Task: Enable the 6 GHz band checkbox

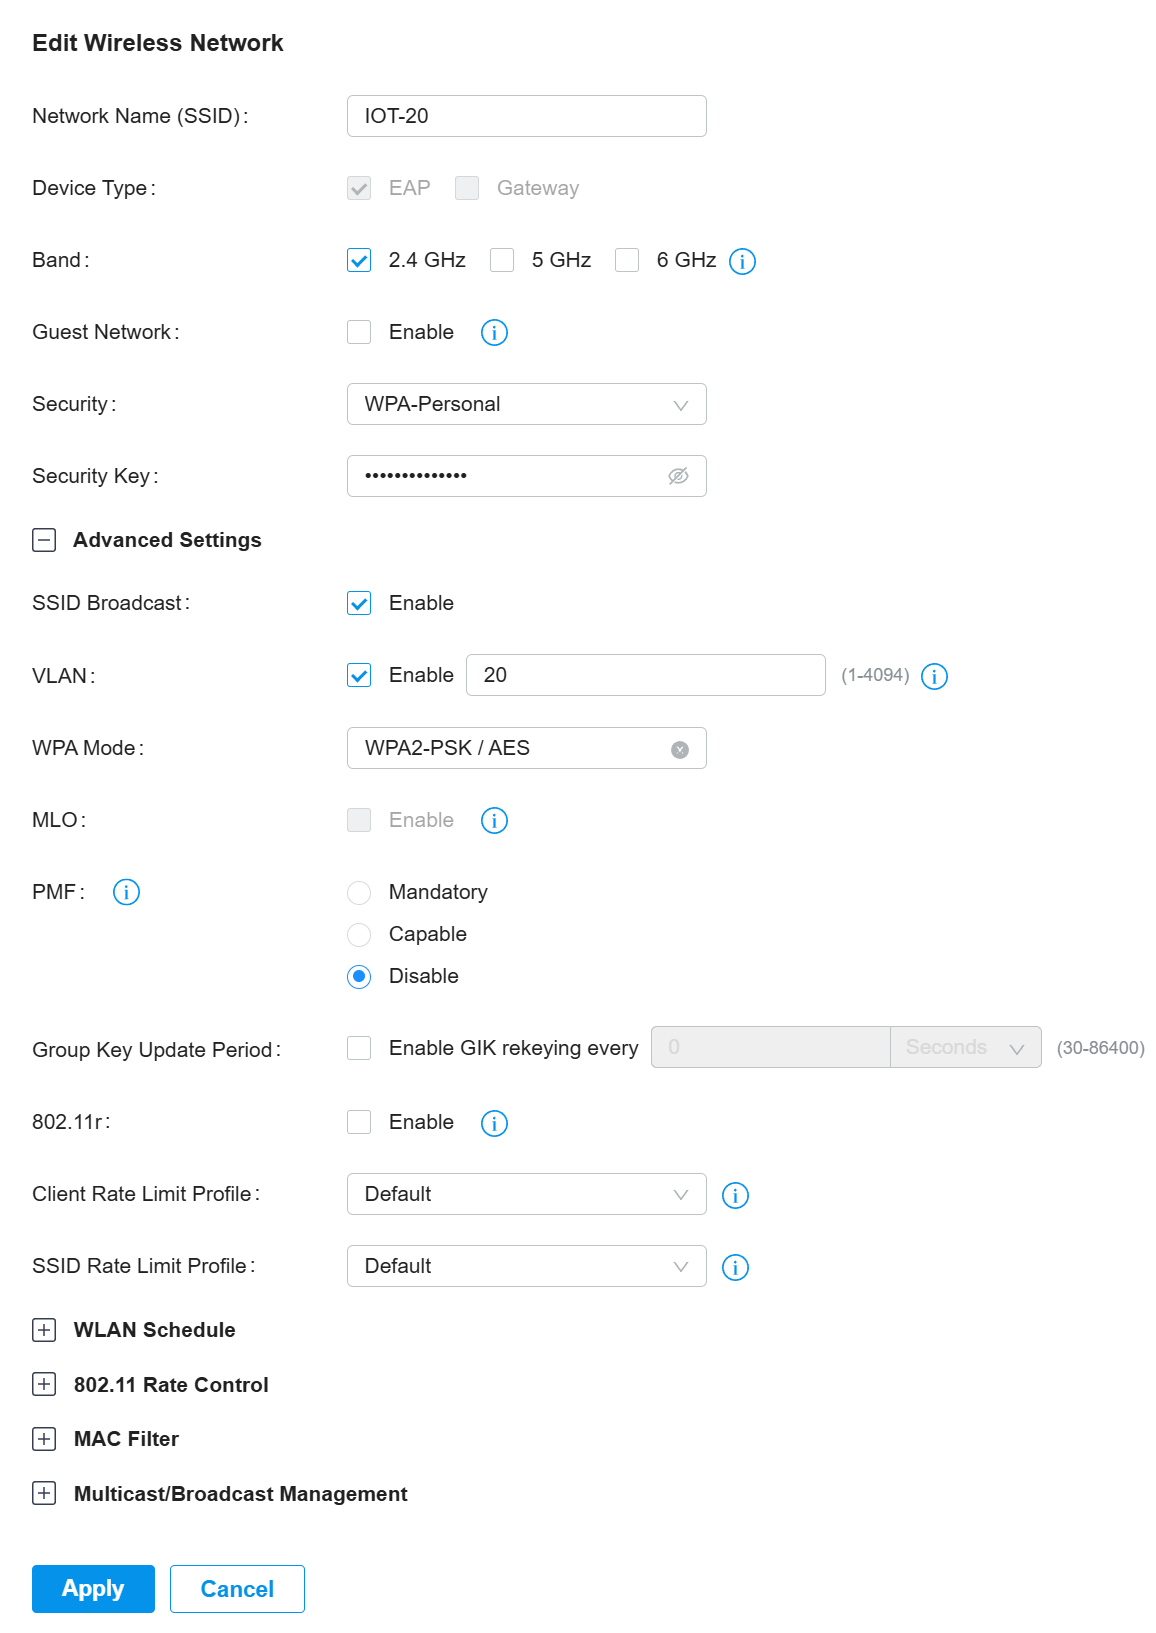Action: [x=627, y=260]
